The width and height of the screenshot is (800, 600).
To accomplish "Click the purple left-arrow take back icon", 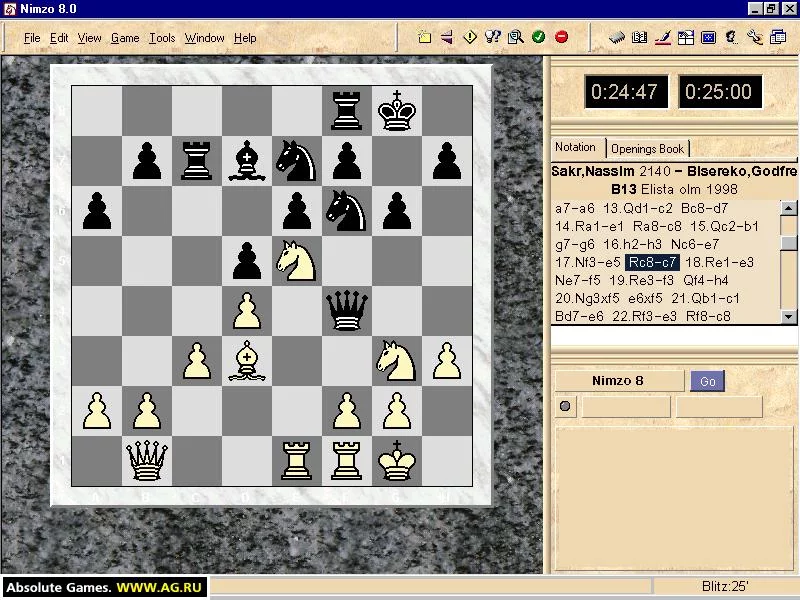I will coord(447,37).
